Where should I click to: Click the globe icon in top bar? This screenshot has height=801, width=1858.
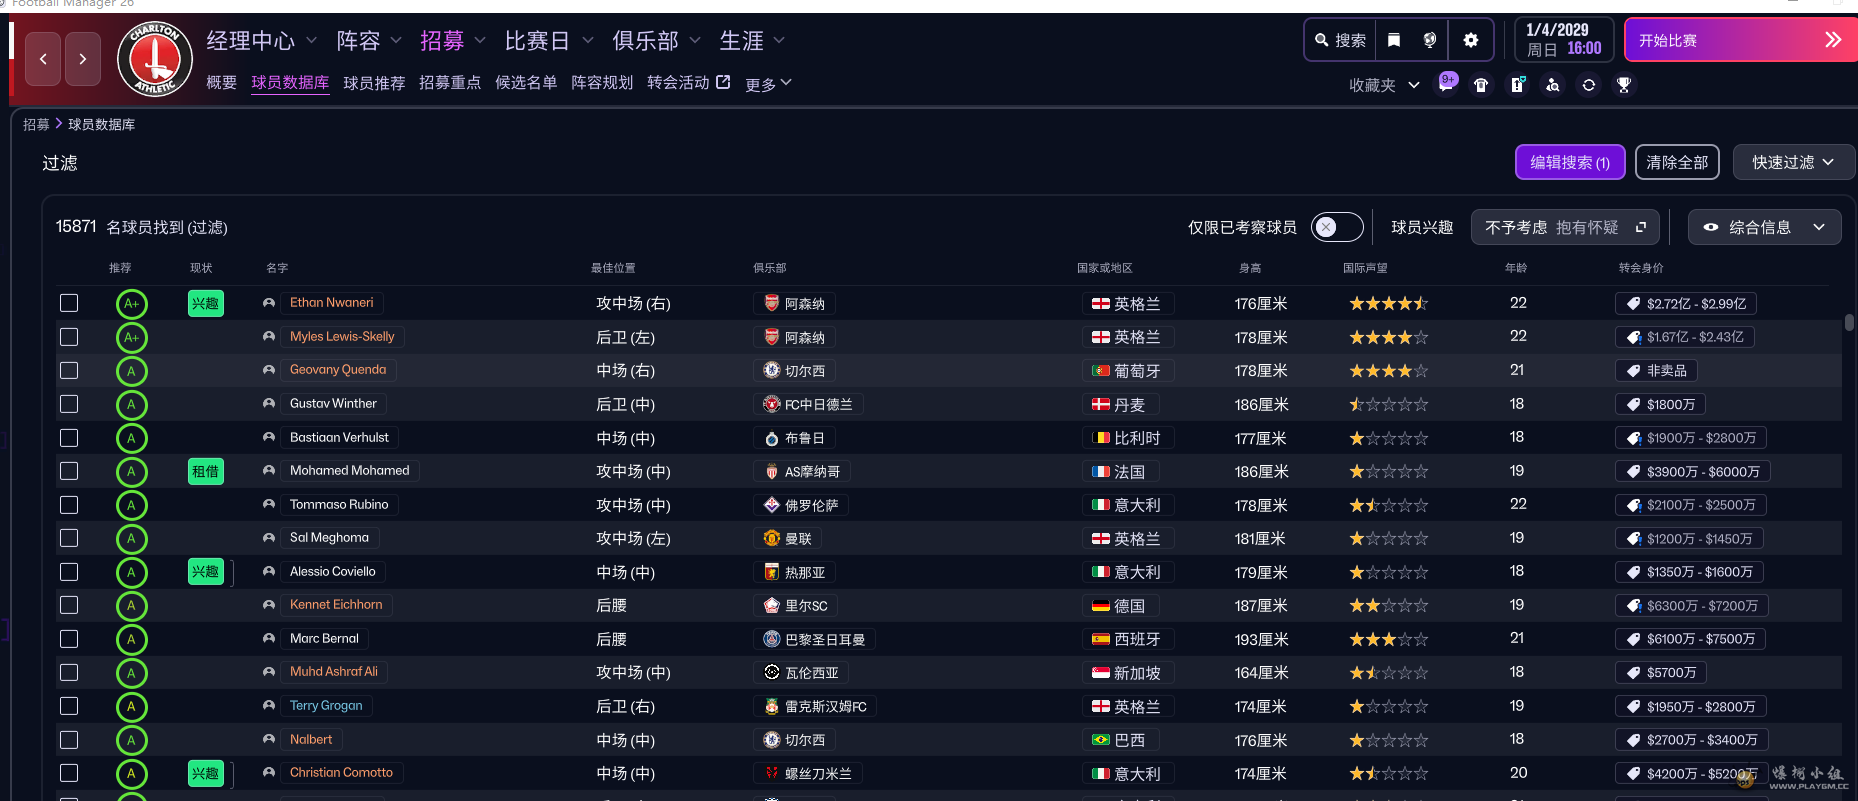(1430, 40)
